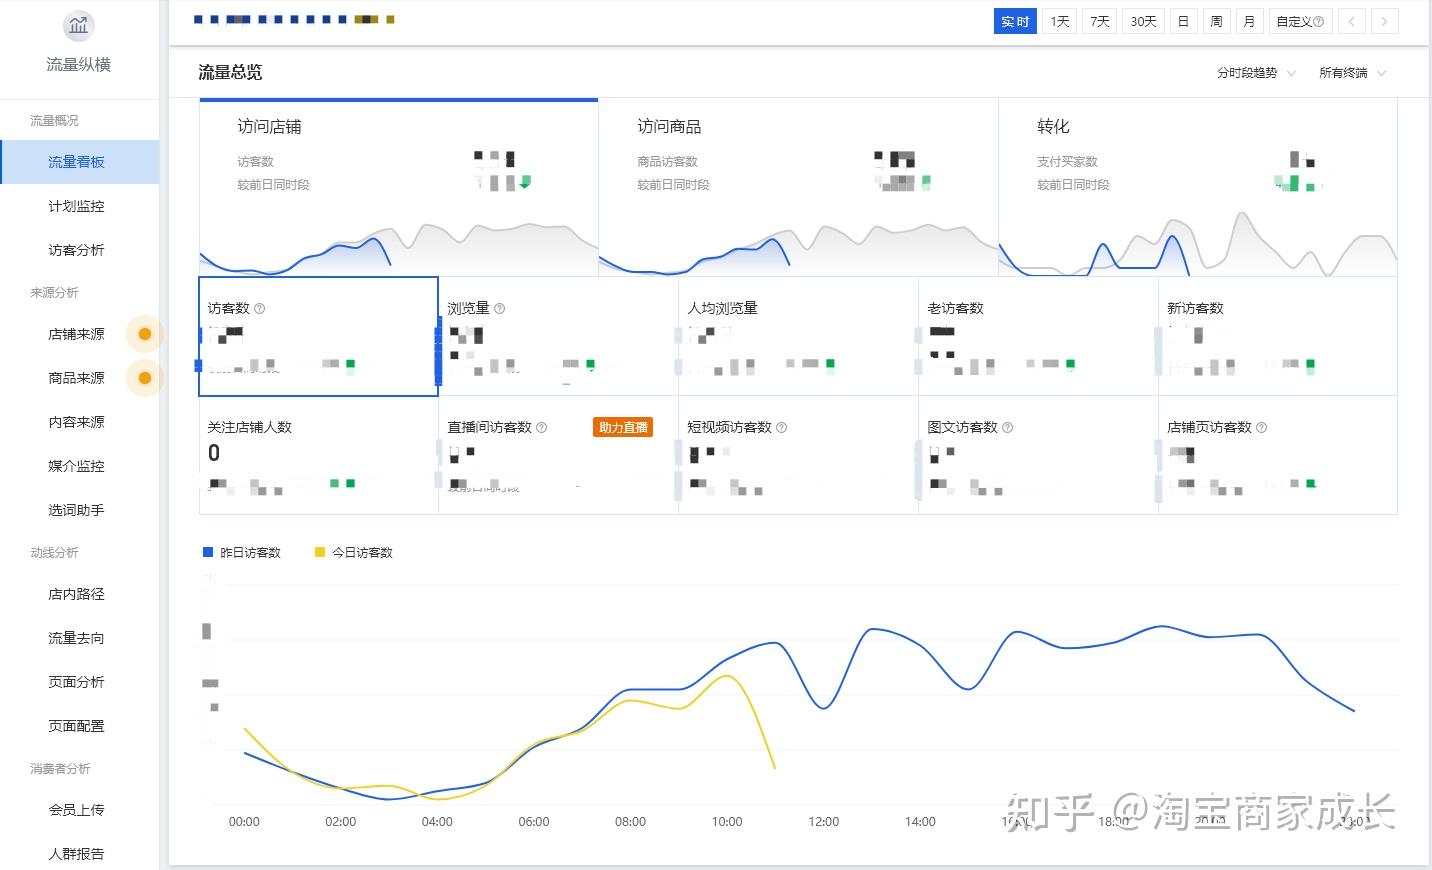Select 30天 time range
The height and width of the screenshot is (870, 1432).
[x=1144, y=21]
